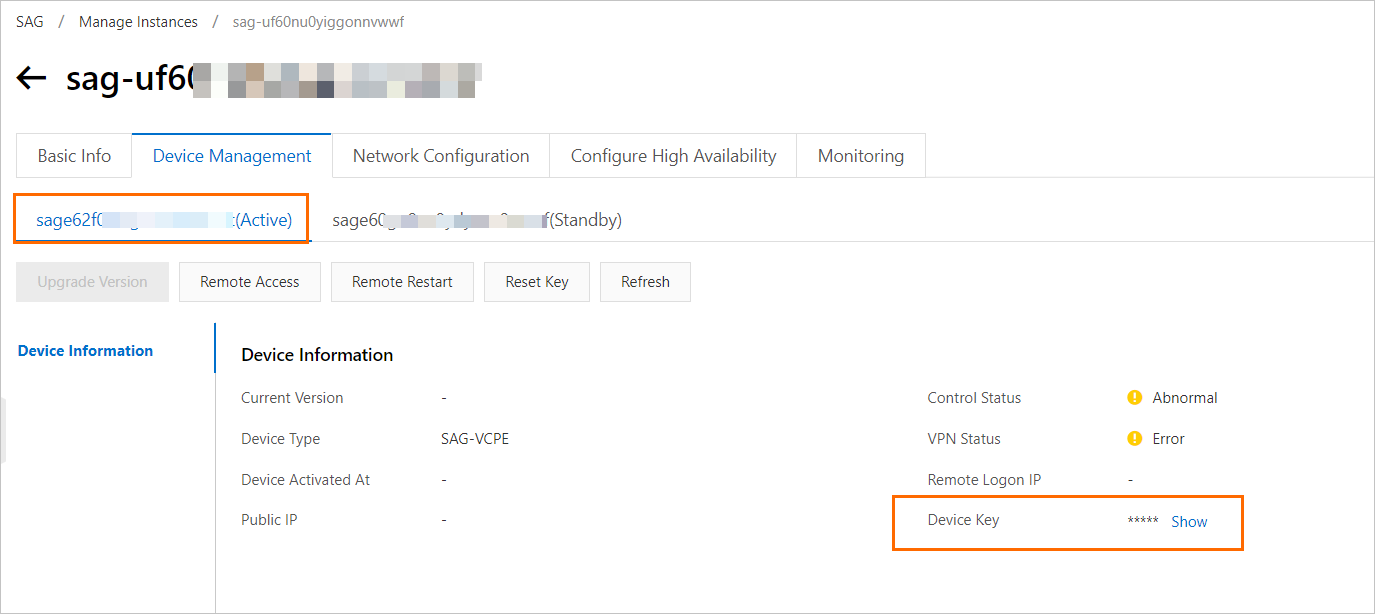Click the Control Status warning icon

tap(1134, 398)
